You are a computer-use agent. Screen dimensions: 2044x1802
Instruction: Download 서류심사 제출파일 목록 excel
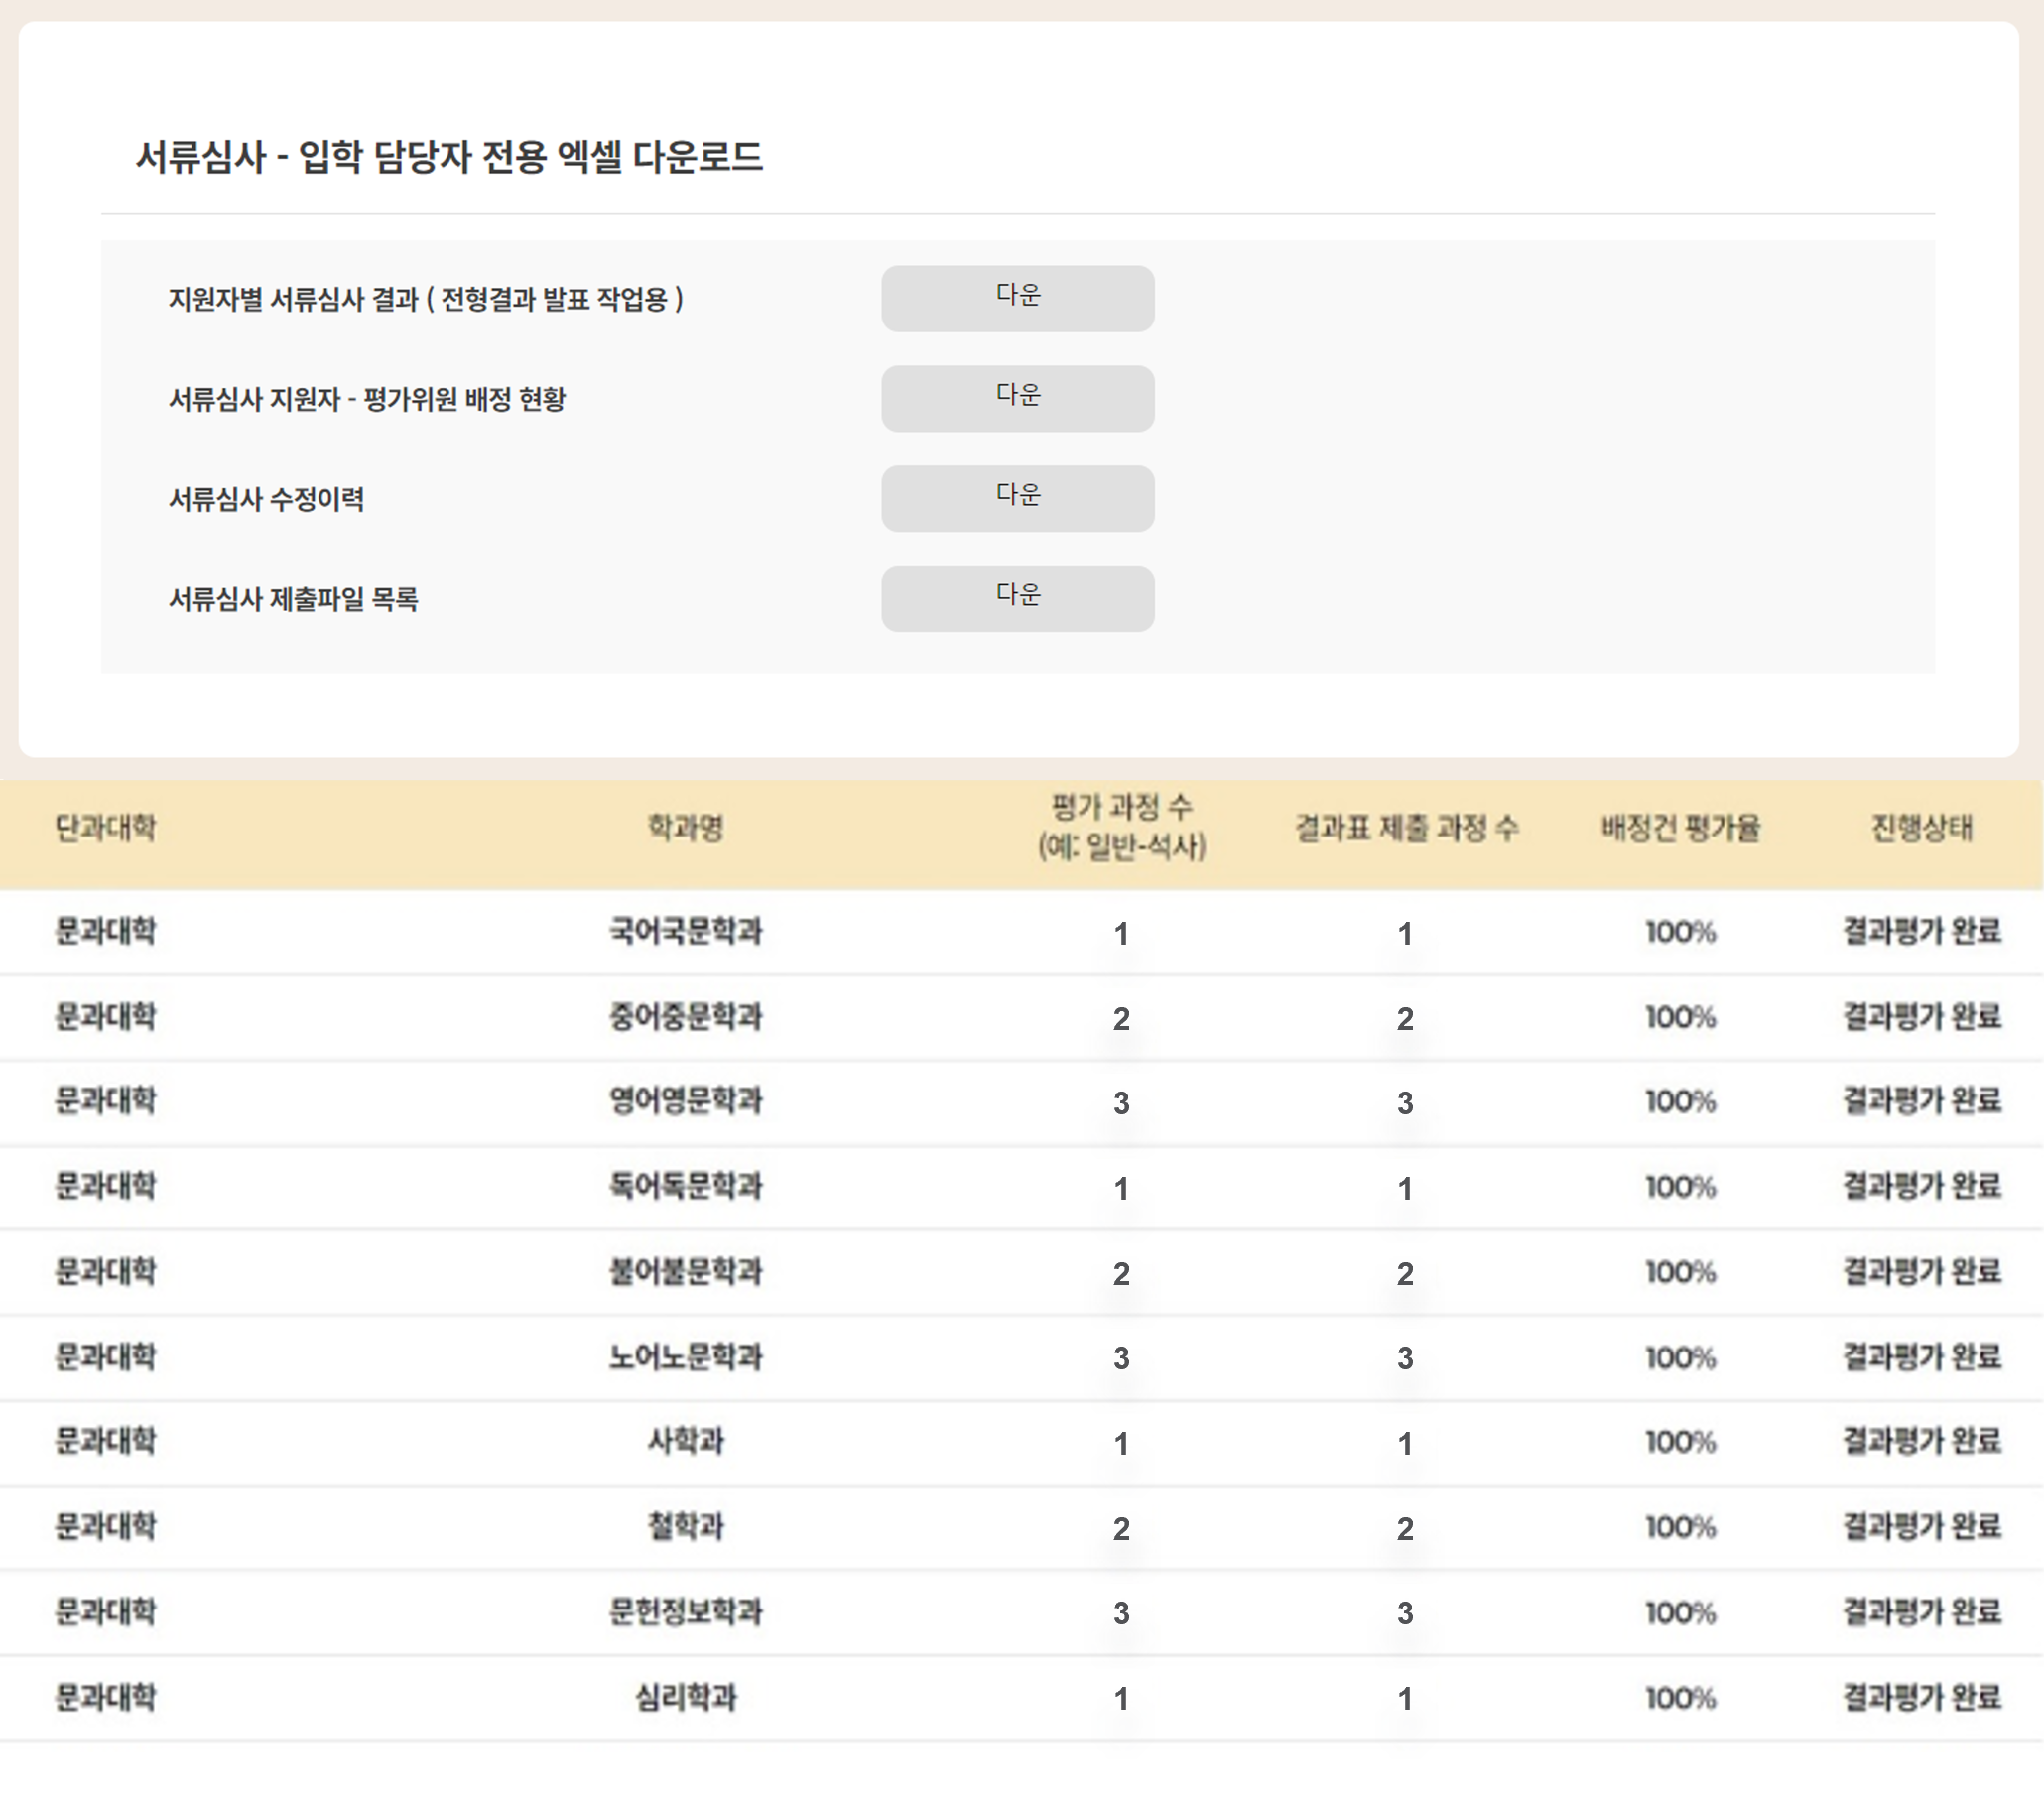coord(1017,598)
